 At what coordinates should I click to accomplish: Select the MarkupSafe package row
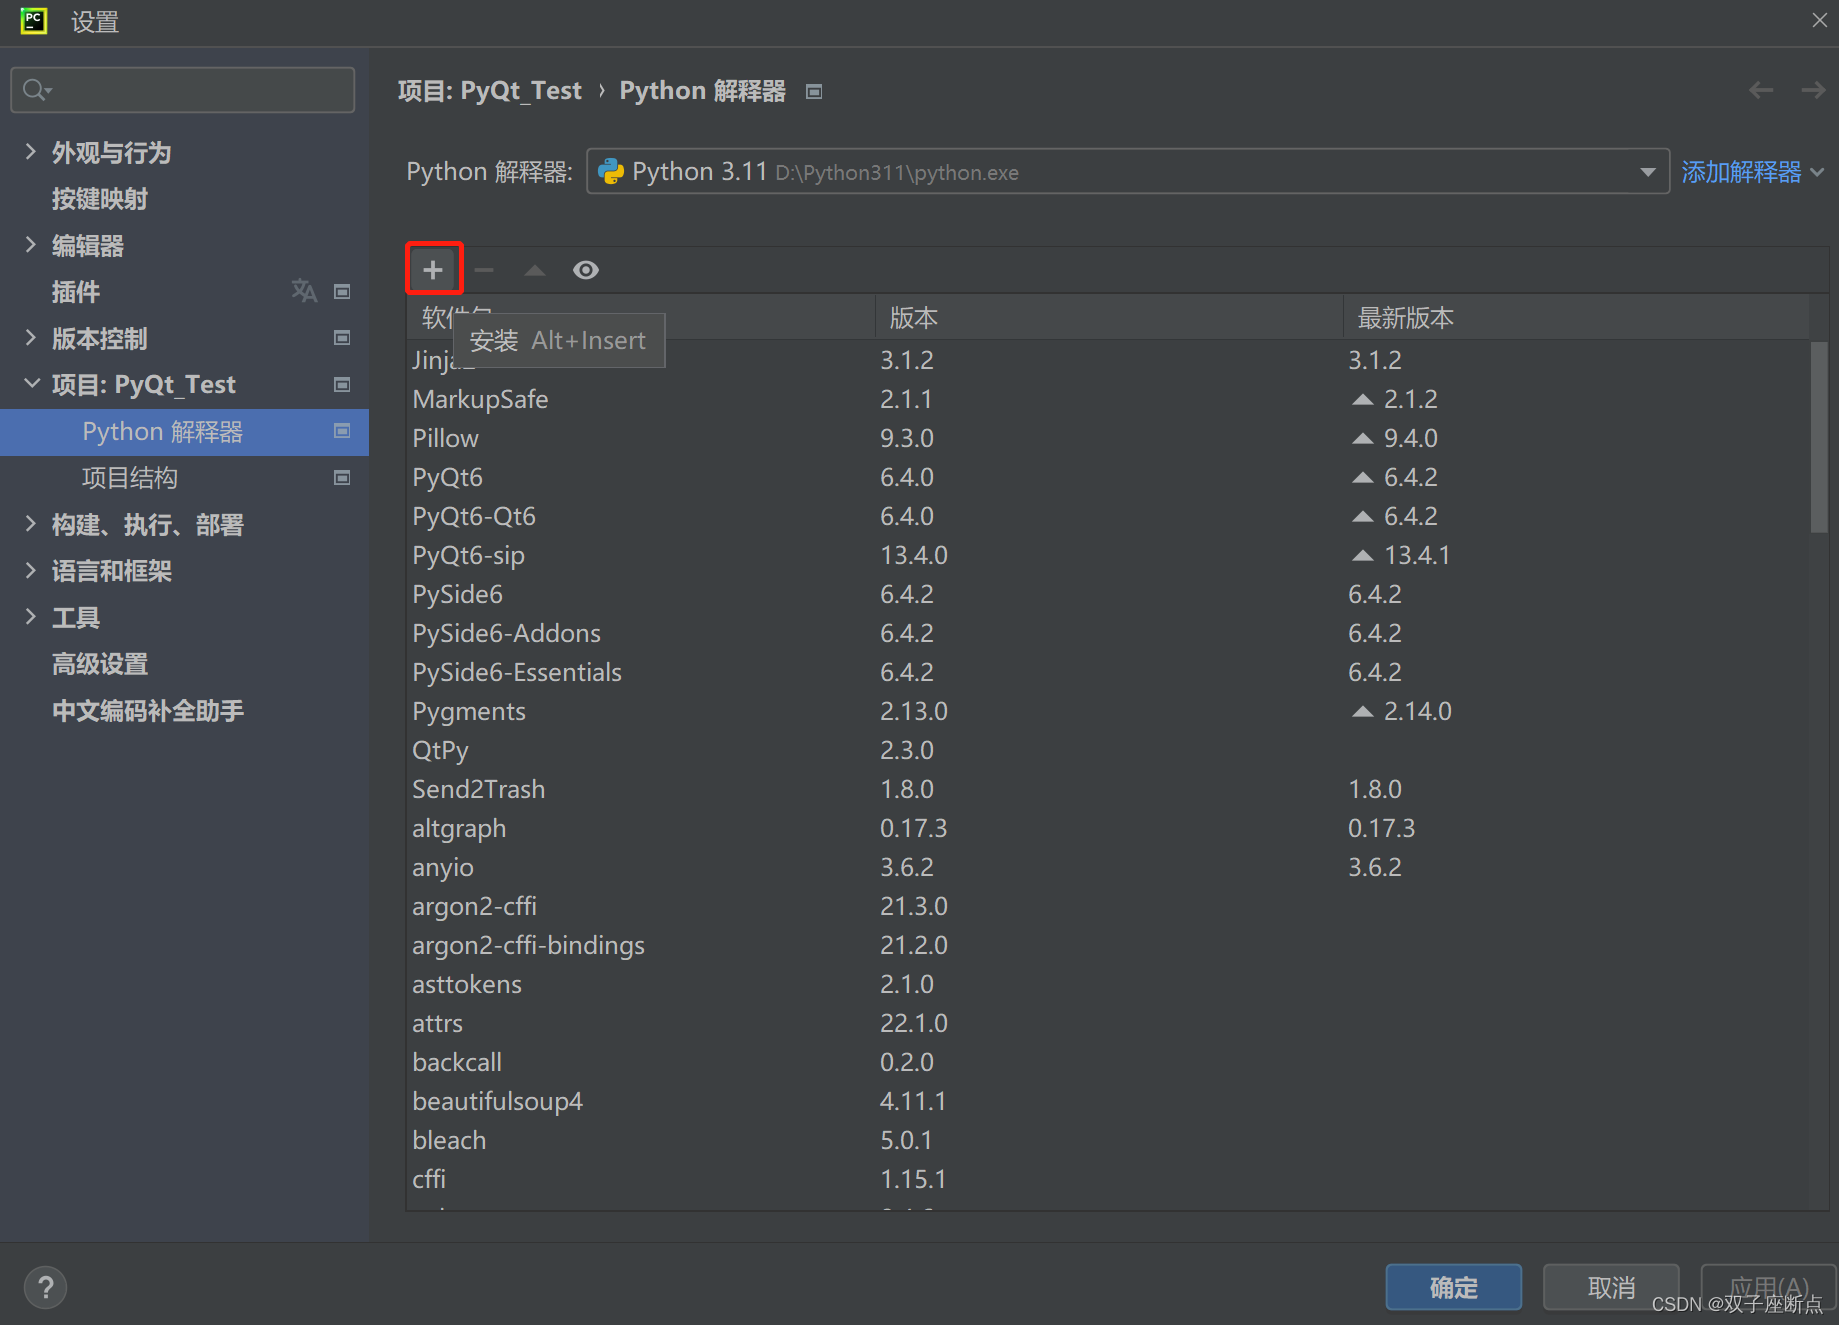(1108, 399)
